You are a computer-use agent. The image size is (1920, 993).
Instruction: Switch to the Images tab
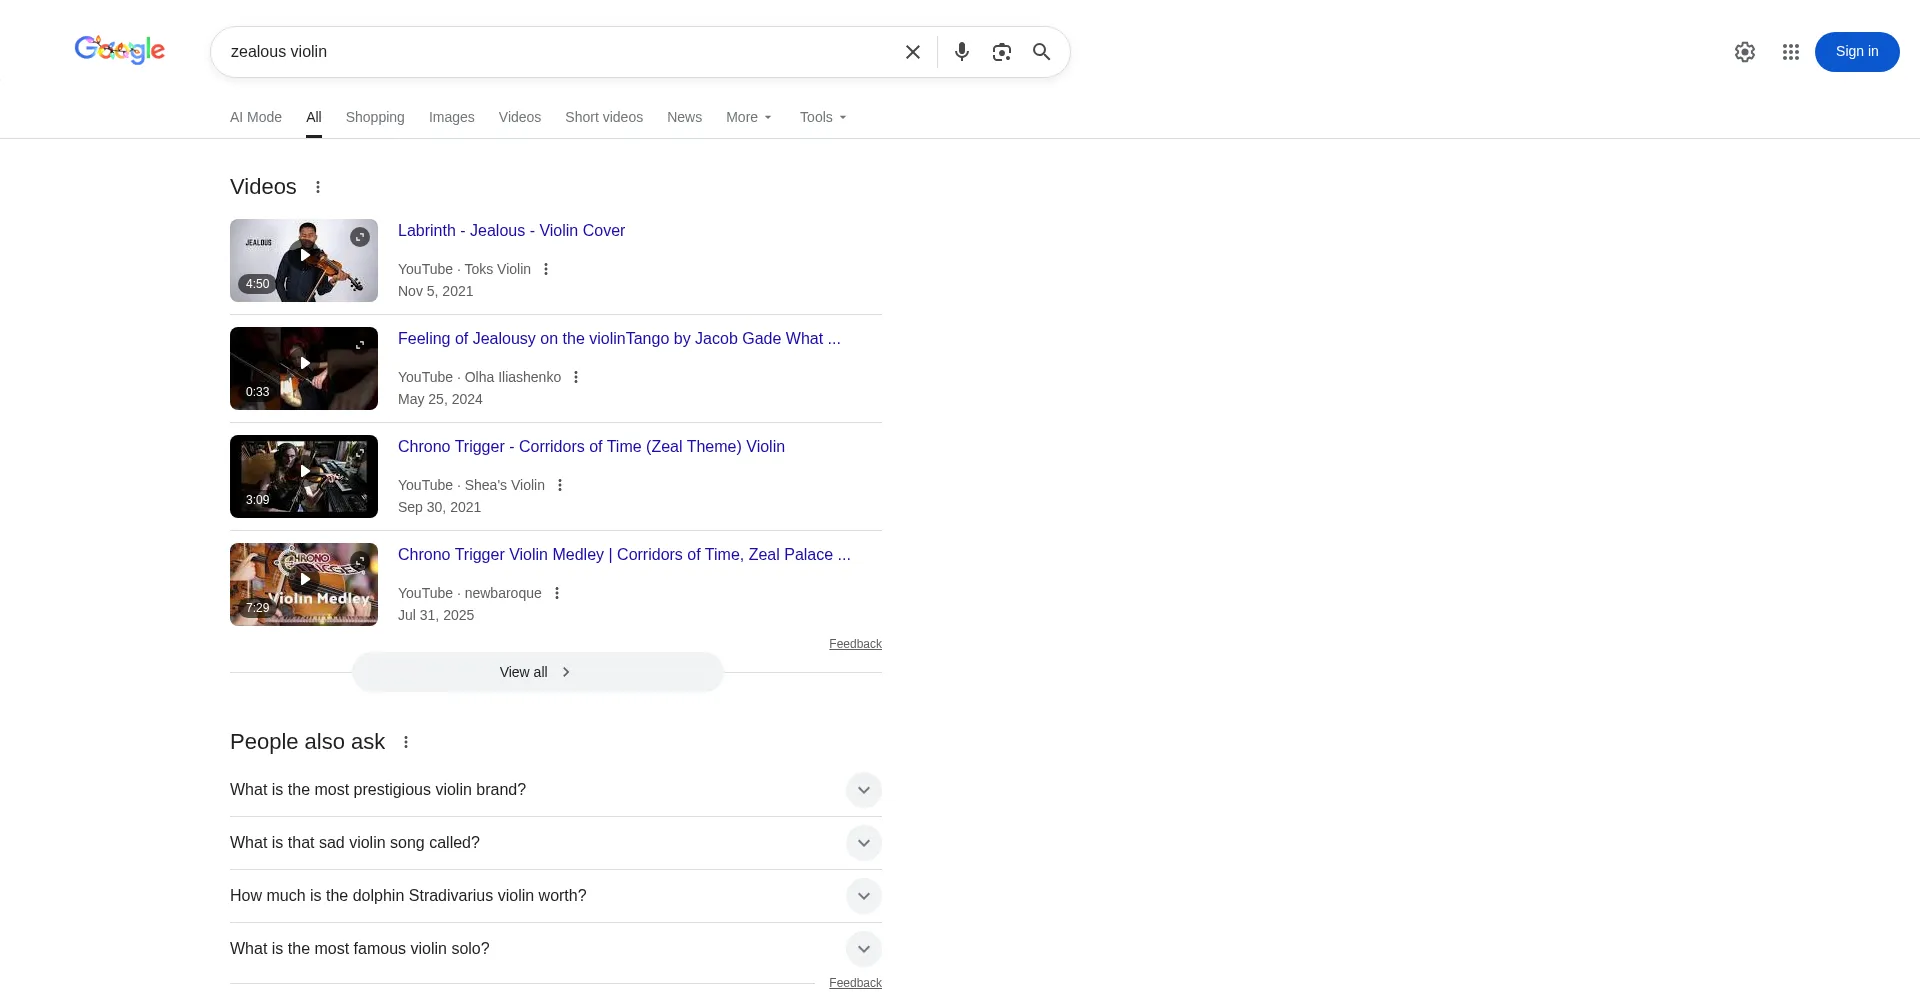451,117
